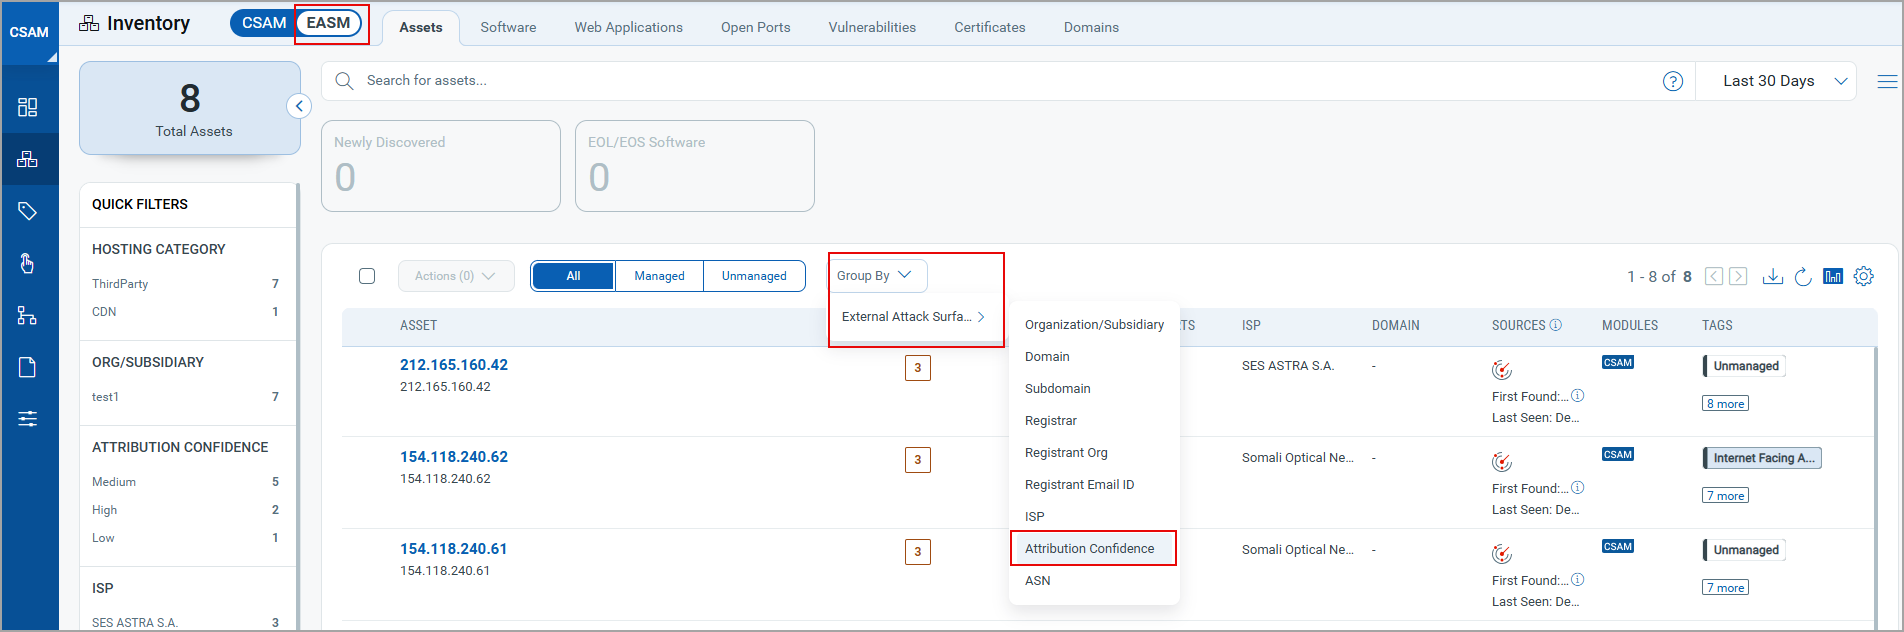Viewport: 1904px width, 632px height.
Task: Click EASM source icon for 154.118.240.62
Action: click(1502, 462)
